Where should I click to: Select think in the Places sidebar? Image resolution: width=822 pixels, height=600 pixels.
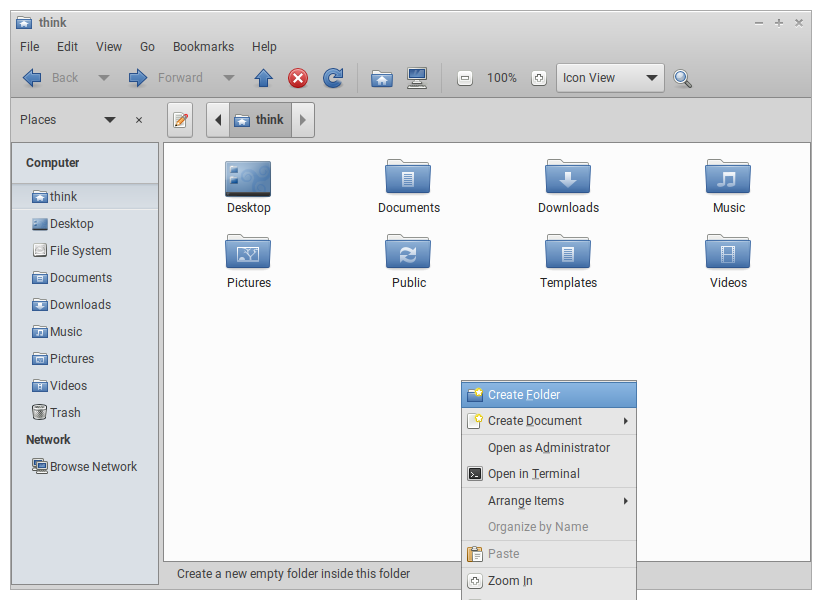(x=85, y=197)
